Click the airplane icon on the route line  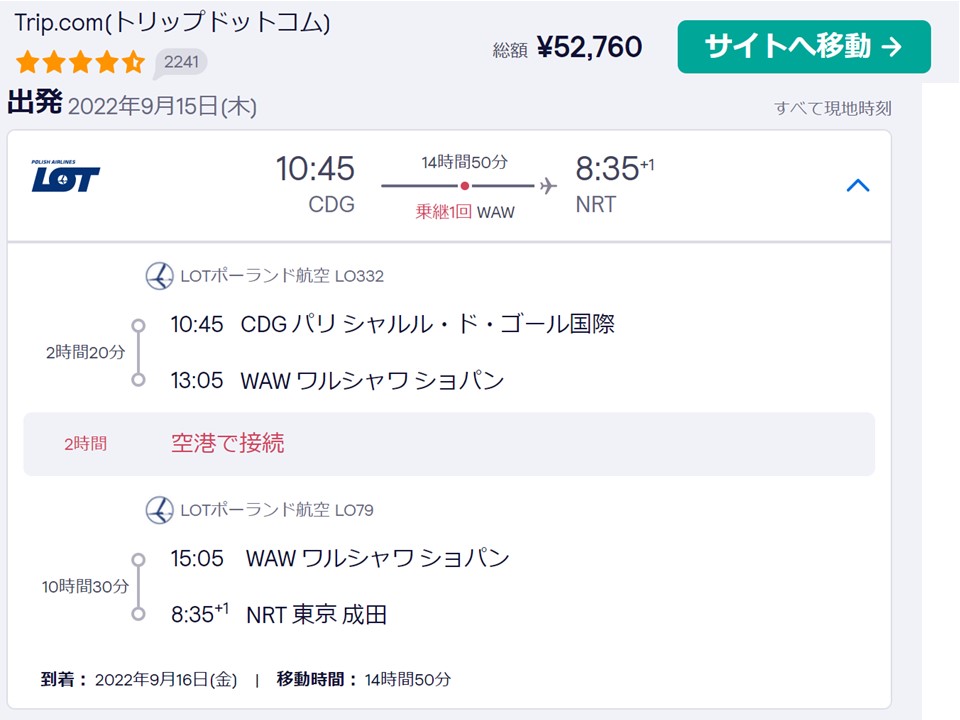(547, 186)
